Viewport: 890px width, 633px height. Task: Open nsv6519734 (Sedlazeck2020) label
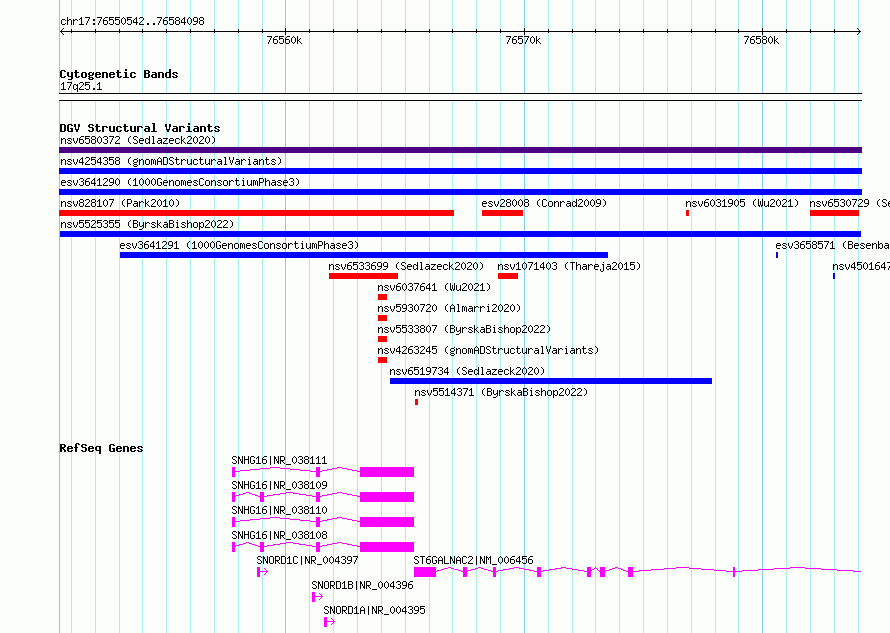tap(467, 371)
